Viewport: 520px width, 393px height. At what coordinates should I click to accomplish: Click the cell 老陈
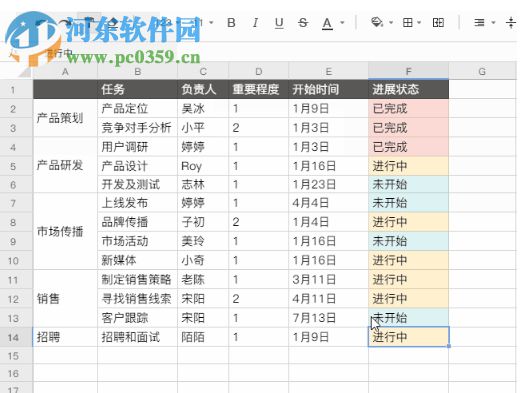[x=203, y=279]
